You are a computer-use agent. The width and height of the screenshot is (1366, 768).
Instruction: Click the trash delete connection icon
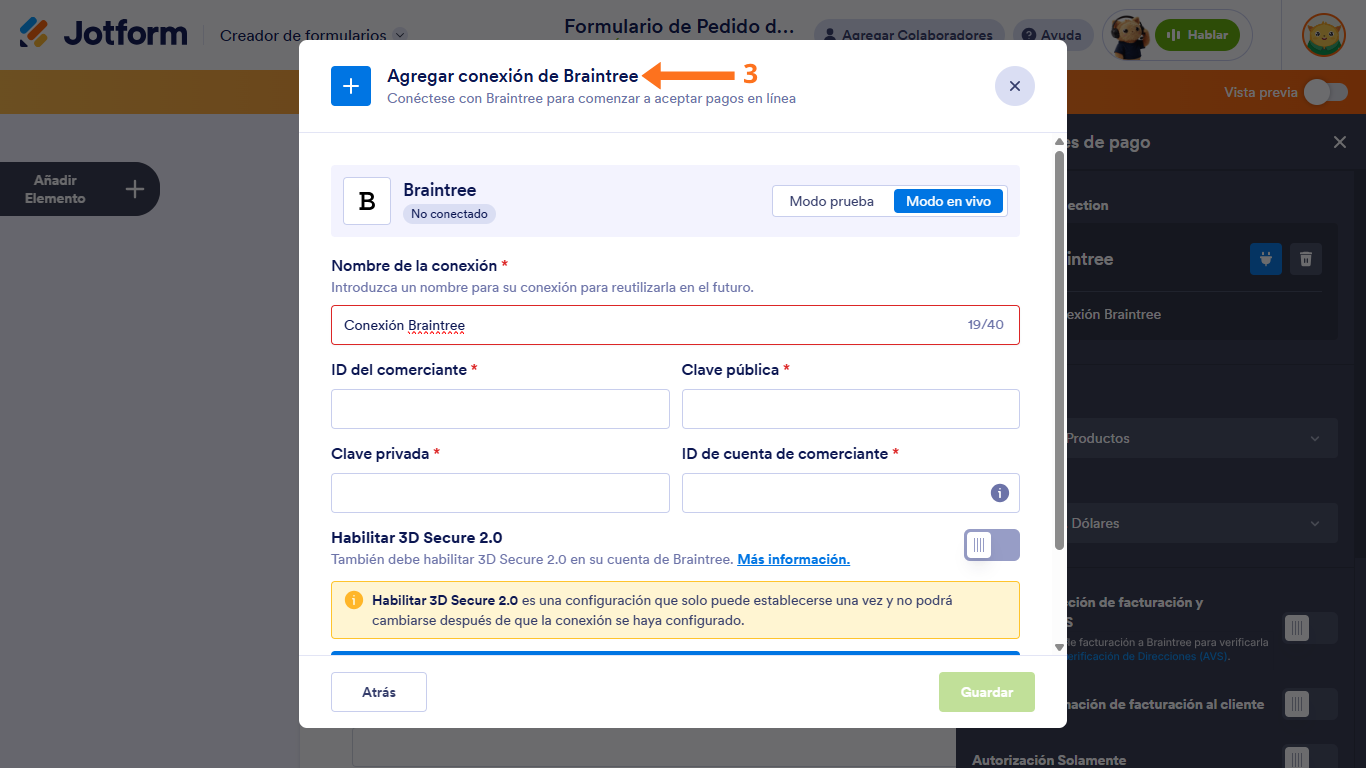click(1306, 259)
